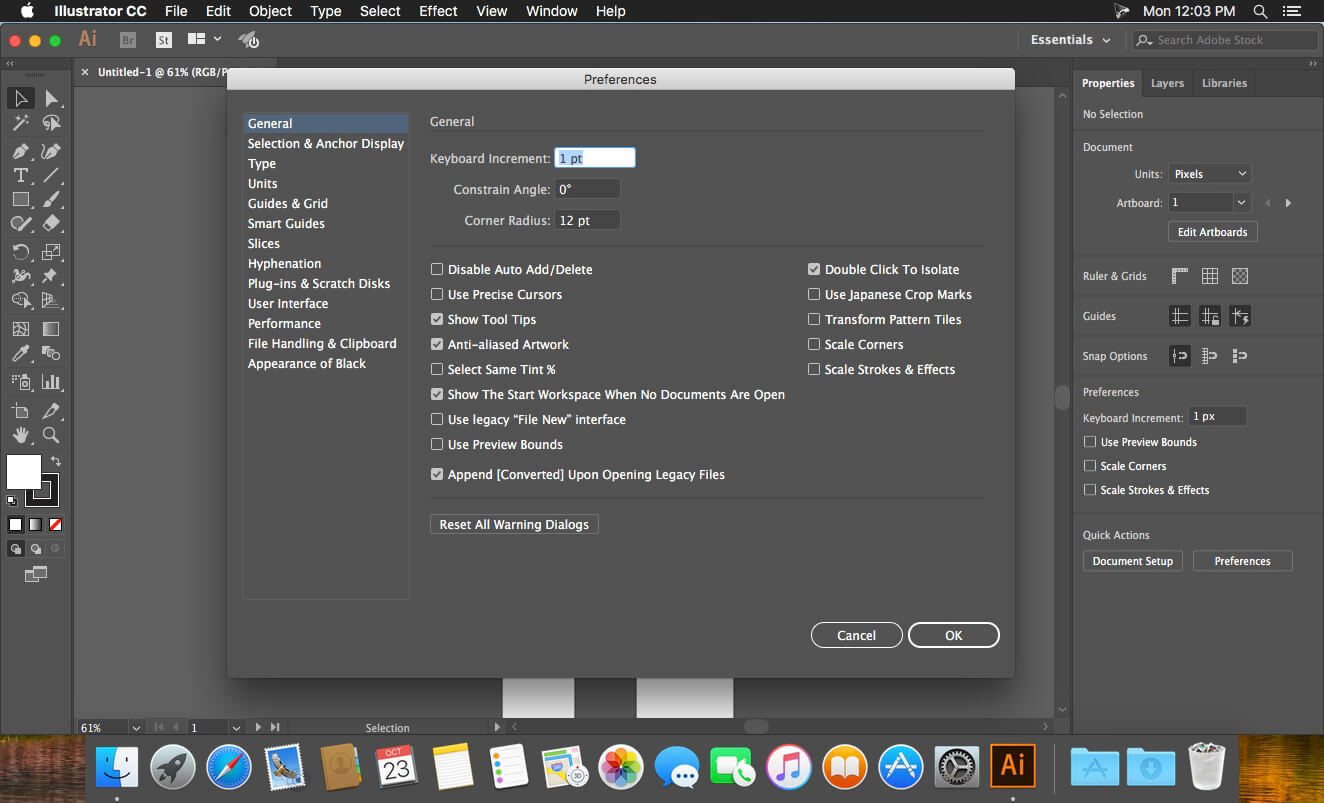Open the Effect menu
This screenshot has width=1324, height=803.
438,11
